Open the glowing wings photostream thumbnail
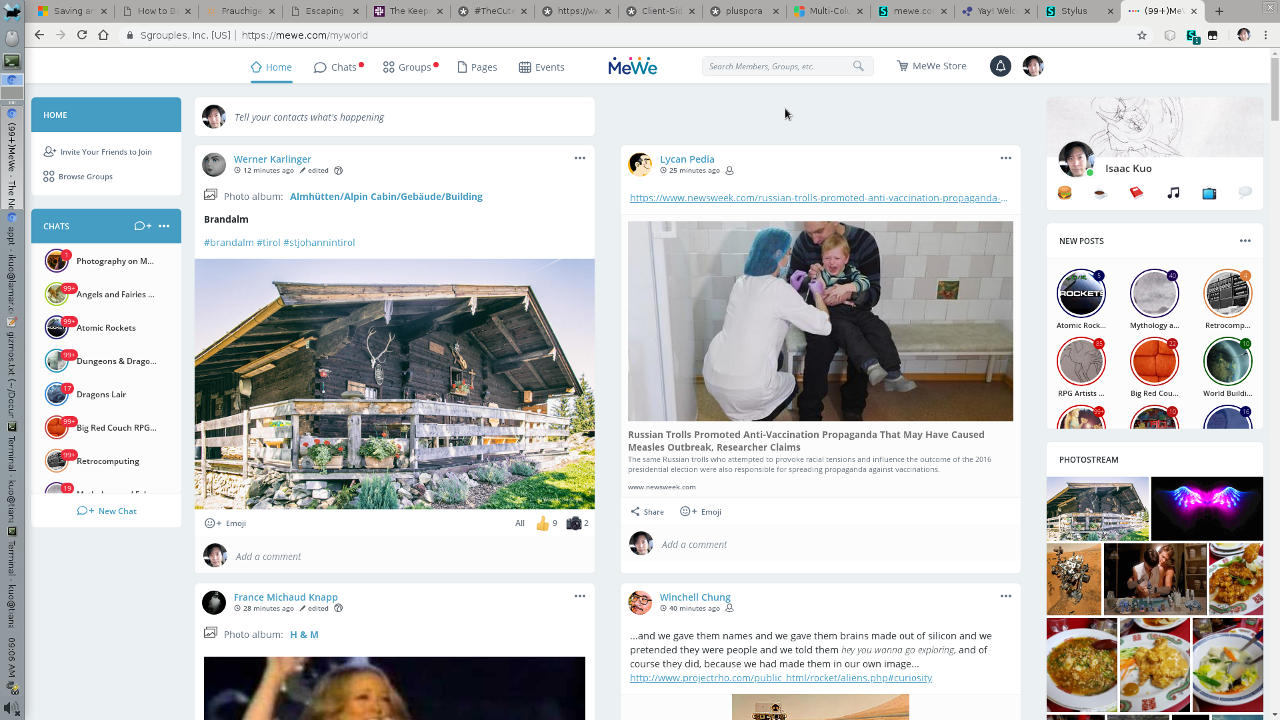The width and height of the screenshot is (1280, 720). click(x=1207, y=509)
